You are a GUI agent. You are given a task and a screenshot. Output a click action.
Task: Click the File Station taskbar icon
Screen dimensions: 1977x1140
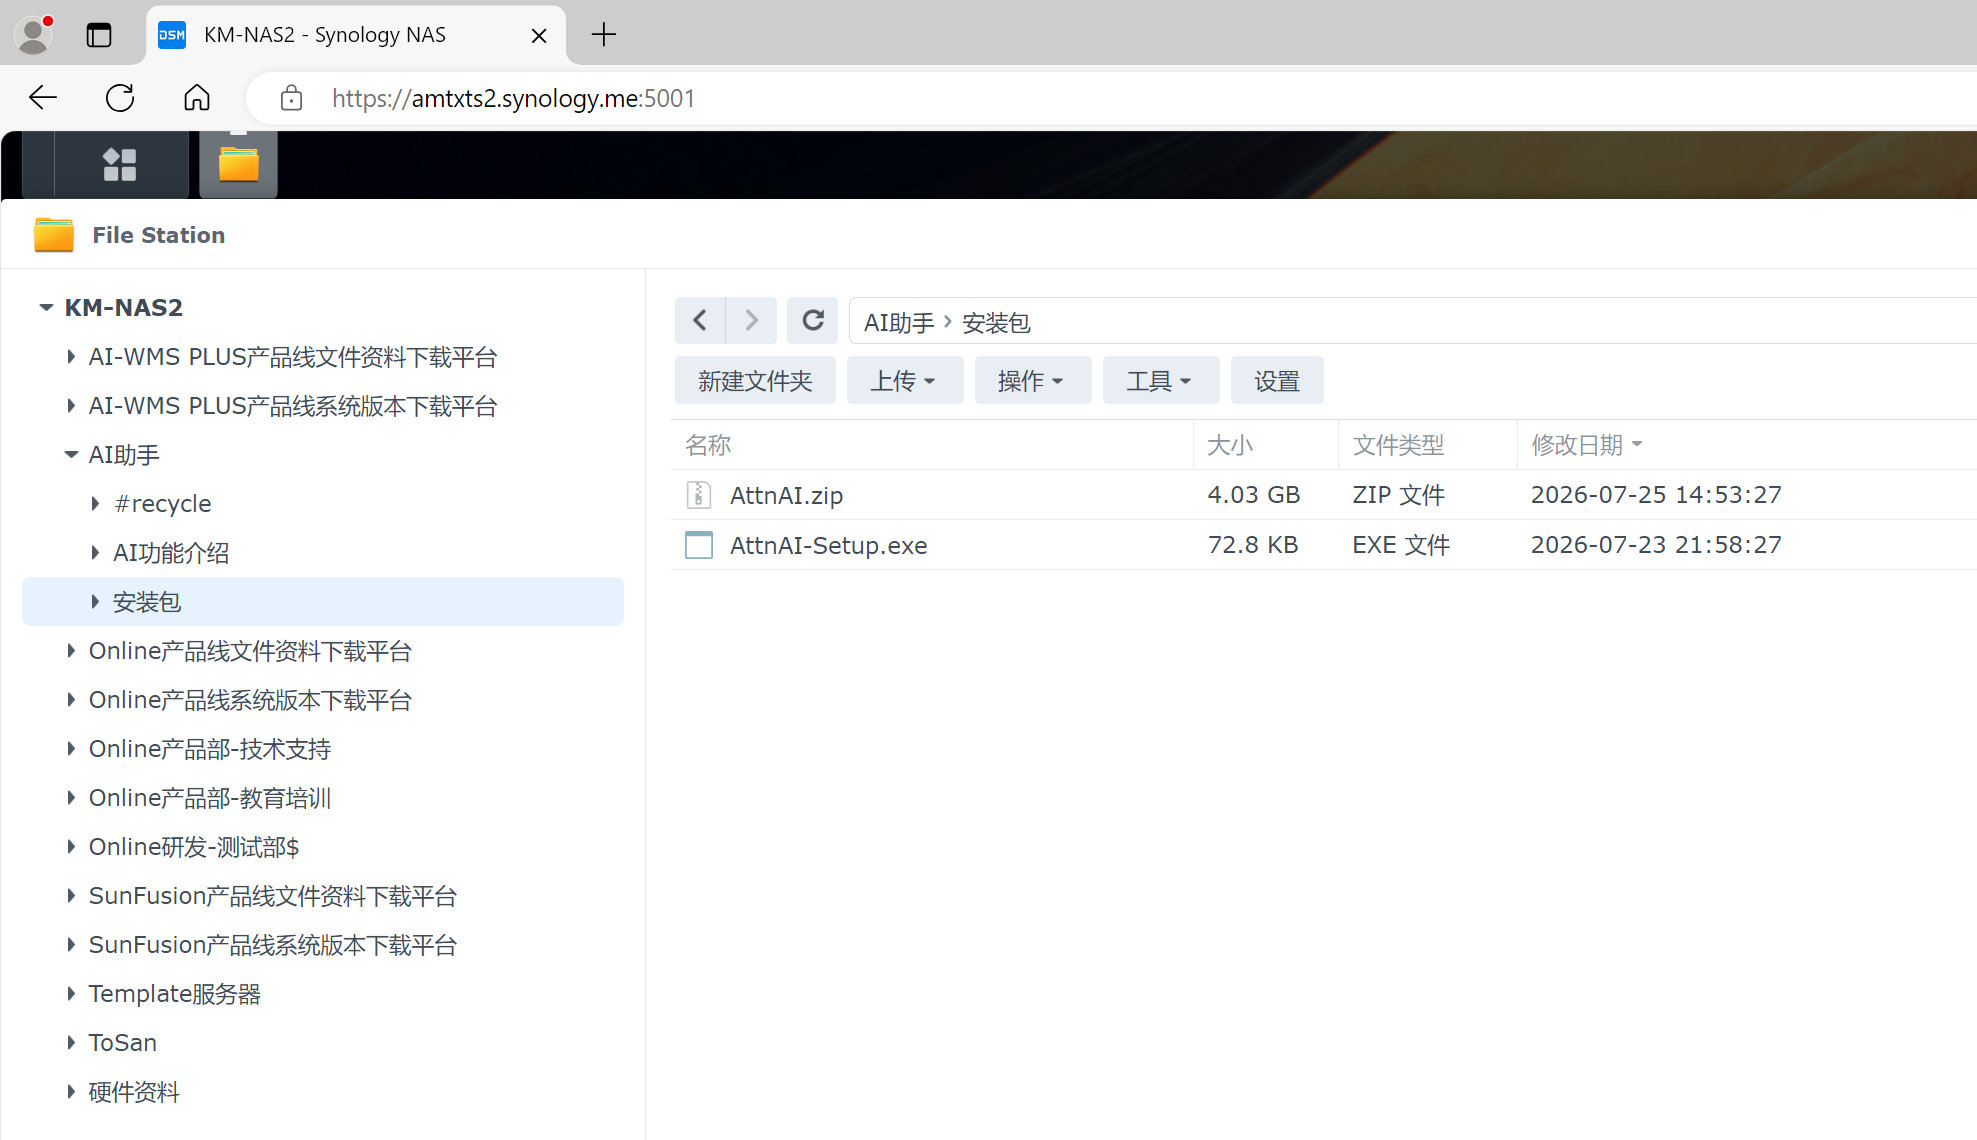click(x=239, y=165)
